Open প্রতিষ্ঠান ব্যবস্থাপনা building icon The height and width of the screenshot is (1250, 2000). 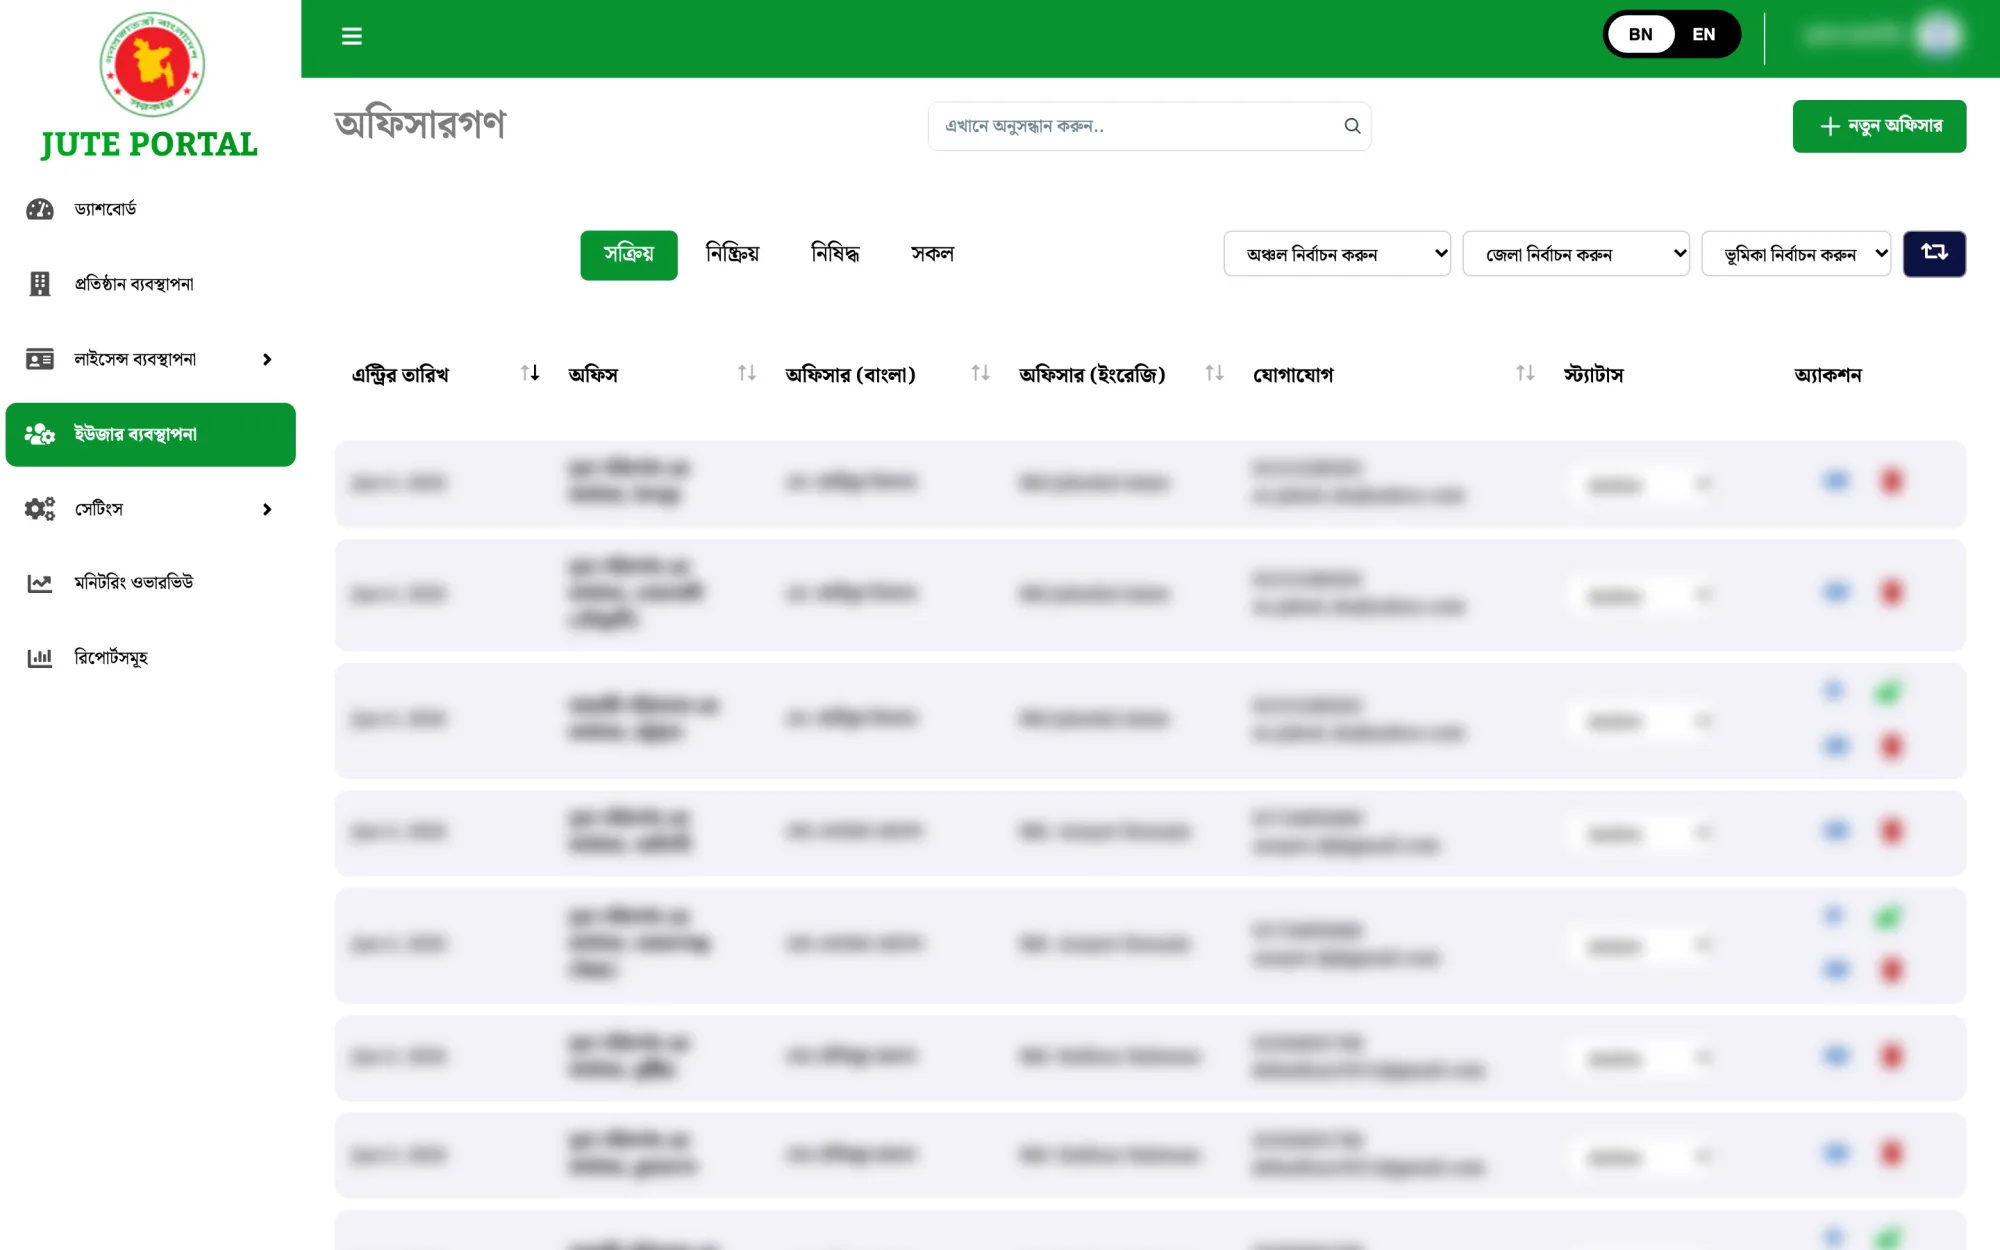(40, 284)
